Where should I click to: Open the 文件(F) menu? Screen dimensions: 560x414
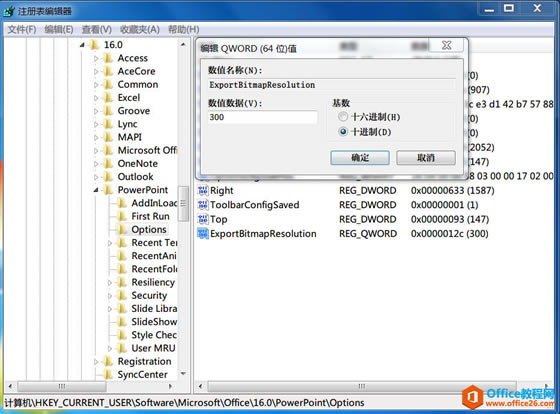[22, 29]
